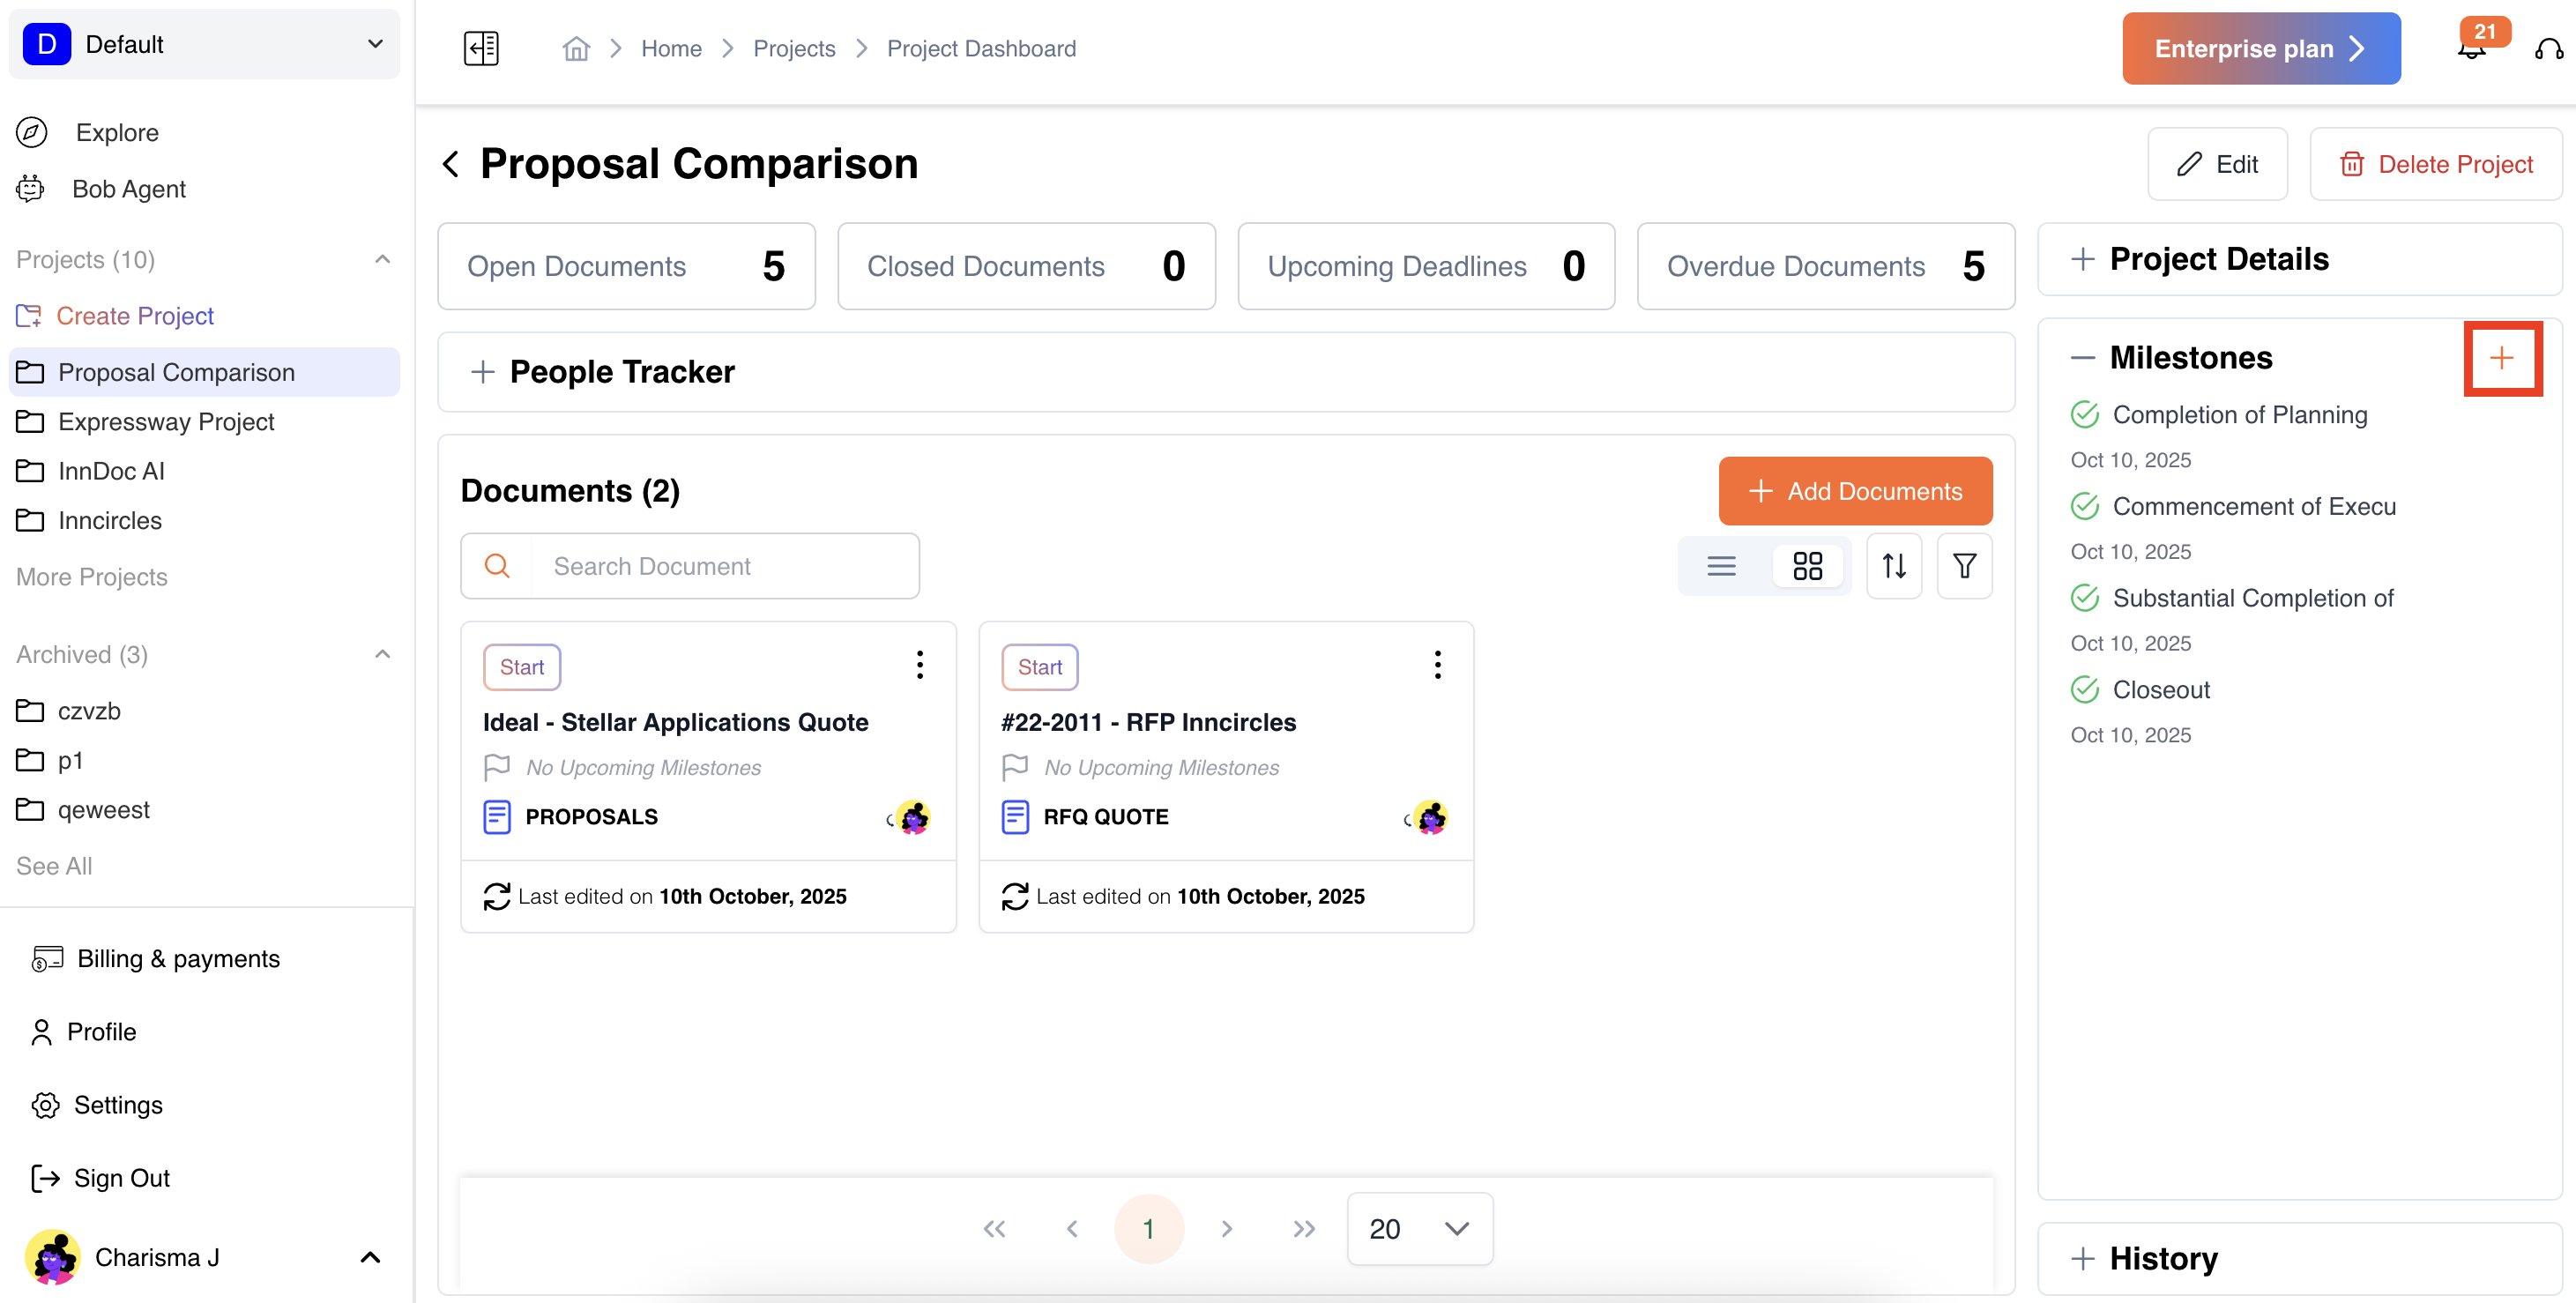Open options menu for Stellar Applications Quote
The image size is (2576, 1303).
(919, 665)
